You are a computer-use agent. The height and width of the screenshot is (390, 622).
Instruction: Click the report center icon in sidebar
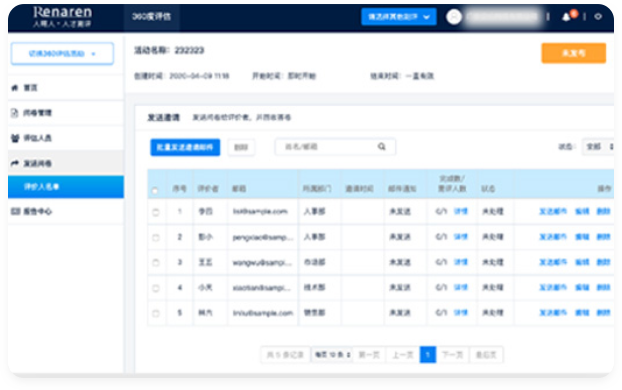pyautogui.click(x=15, y=211)
